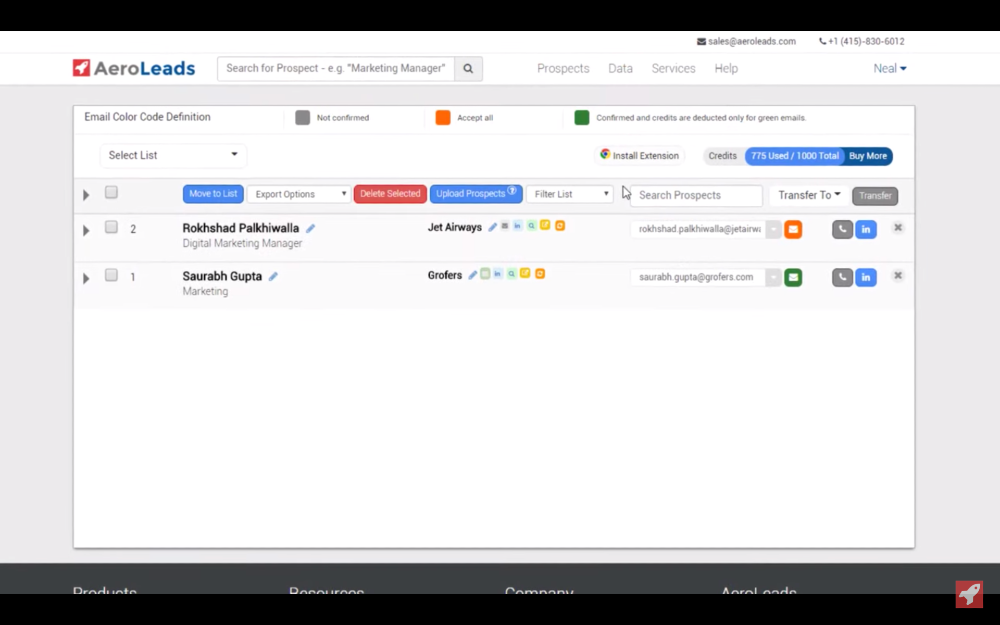Click small green search icon beside Grofers
This screenshot has width=1000, height=625.
(511, 274)
